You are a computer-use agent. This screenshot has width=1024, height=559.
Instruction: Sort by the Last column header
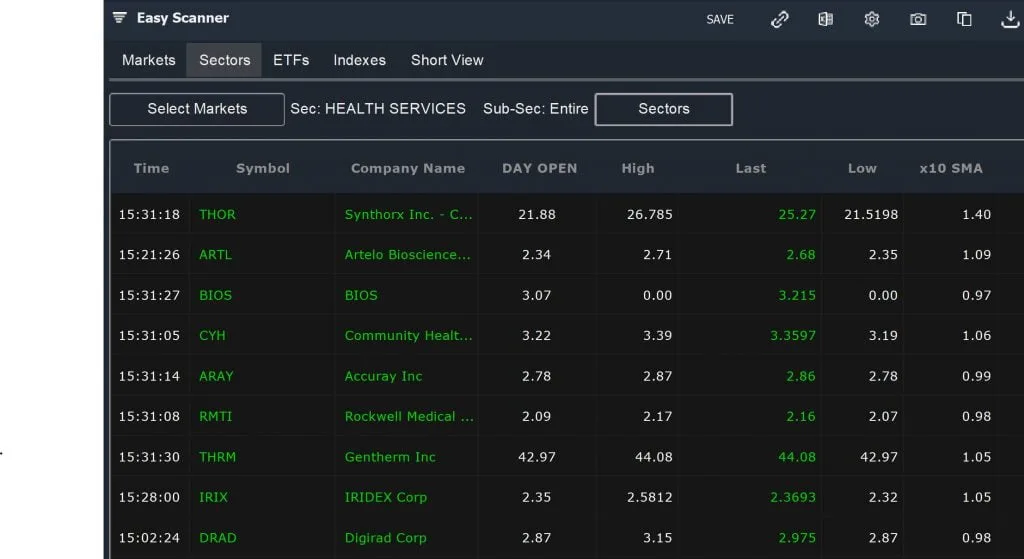click(x=750, y=168)
